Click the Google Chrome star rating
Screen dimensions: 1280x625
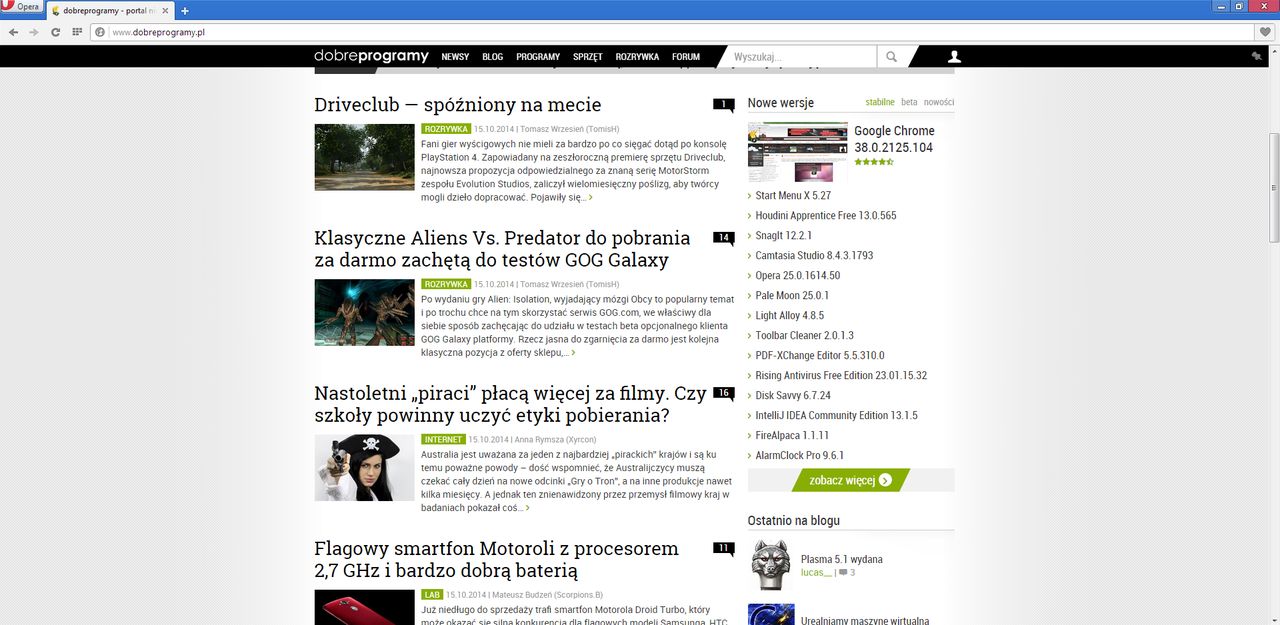pos(872,161)
